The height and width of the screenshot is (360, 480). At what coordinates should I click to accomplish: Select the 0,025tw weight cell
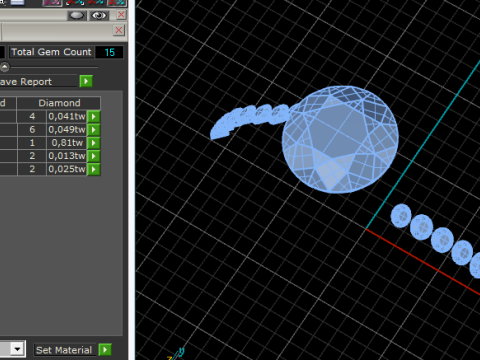(x=67, y=169)
